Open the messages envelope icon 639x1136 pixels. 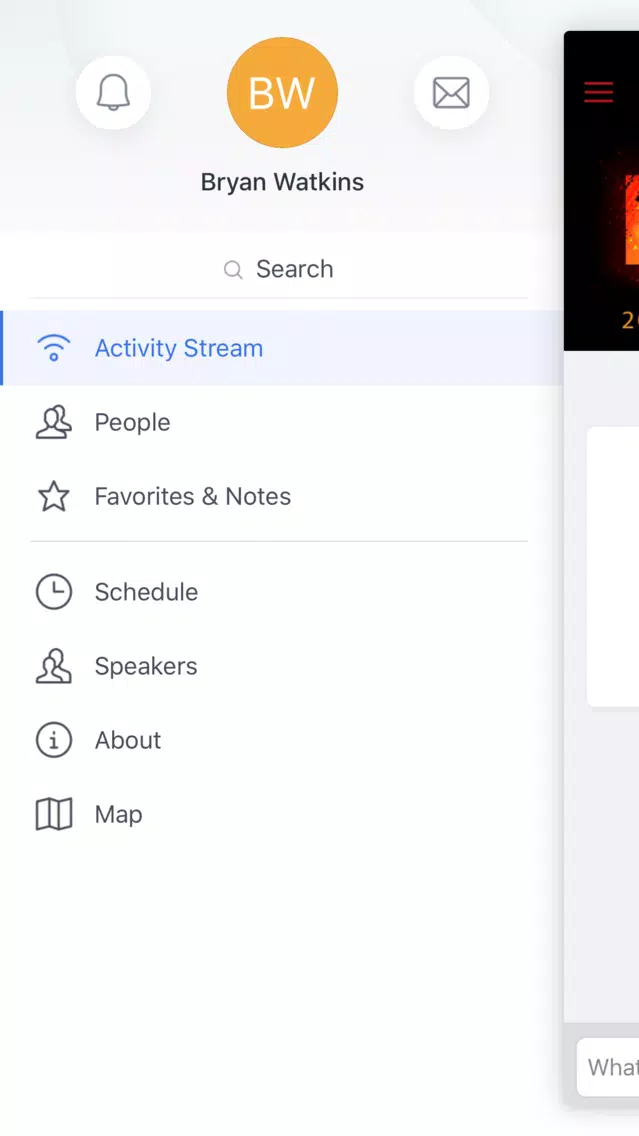(451, 93)
